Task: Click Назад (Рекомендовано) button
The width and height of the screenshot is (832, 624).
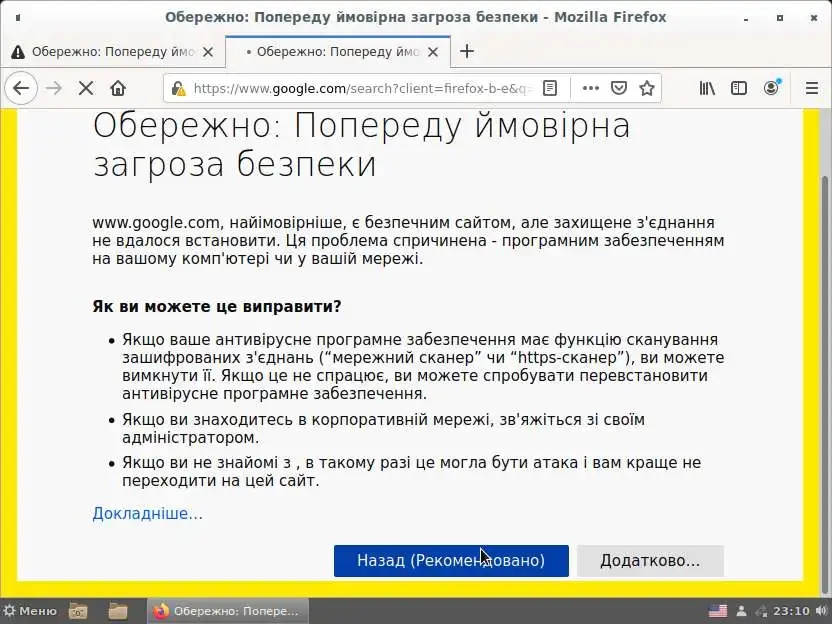Action: click(x=451, y=561)
